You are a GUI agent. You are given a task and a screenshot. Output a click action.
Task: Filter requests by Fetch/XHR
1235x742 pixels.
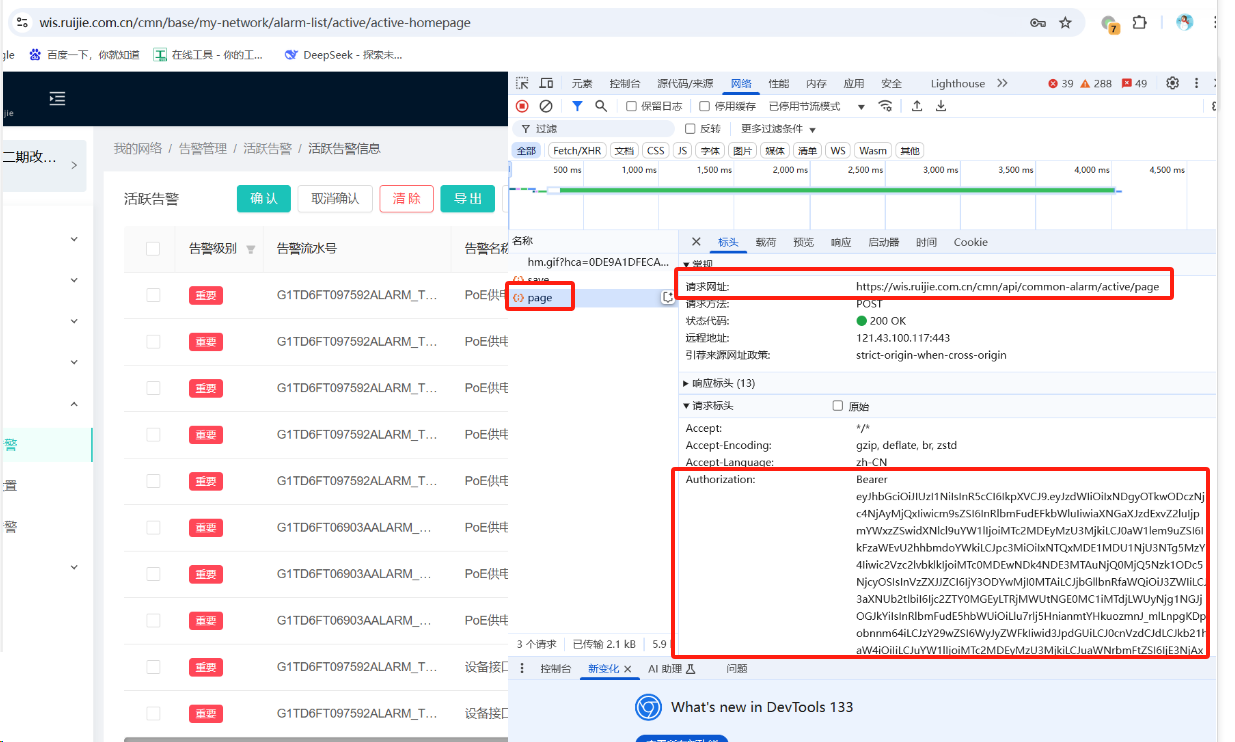coord(578,150)
